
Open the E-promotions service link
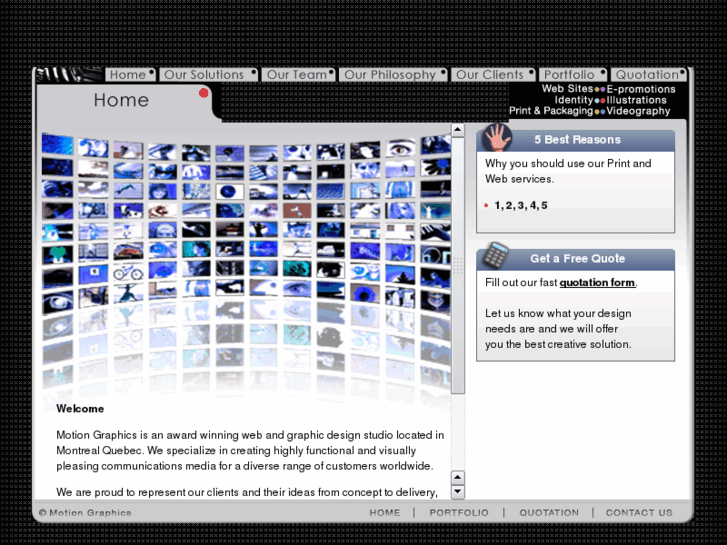641,89
